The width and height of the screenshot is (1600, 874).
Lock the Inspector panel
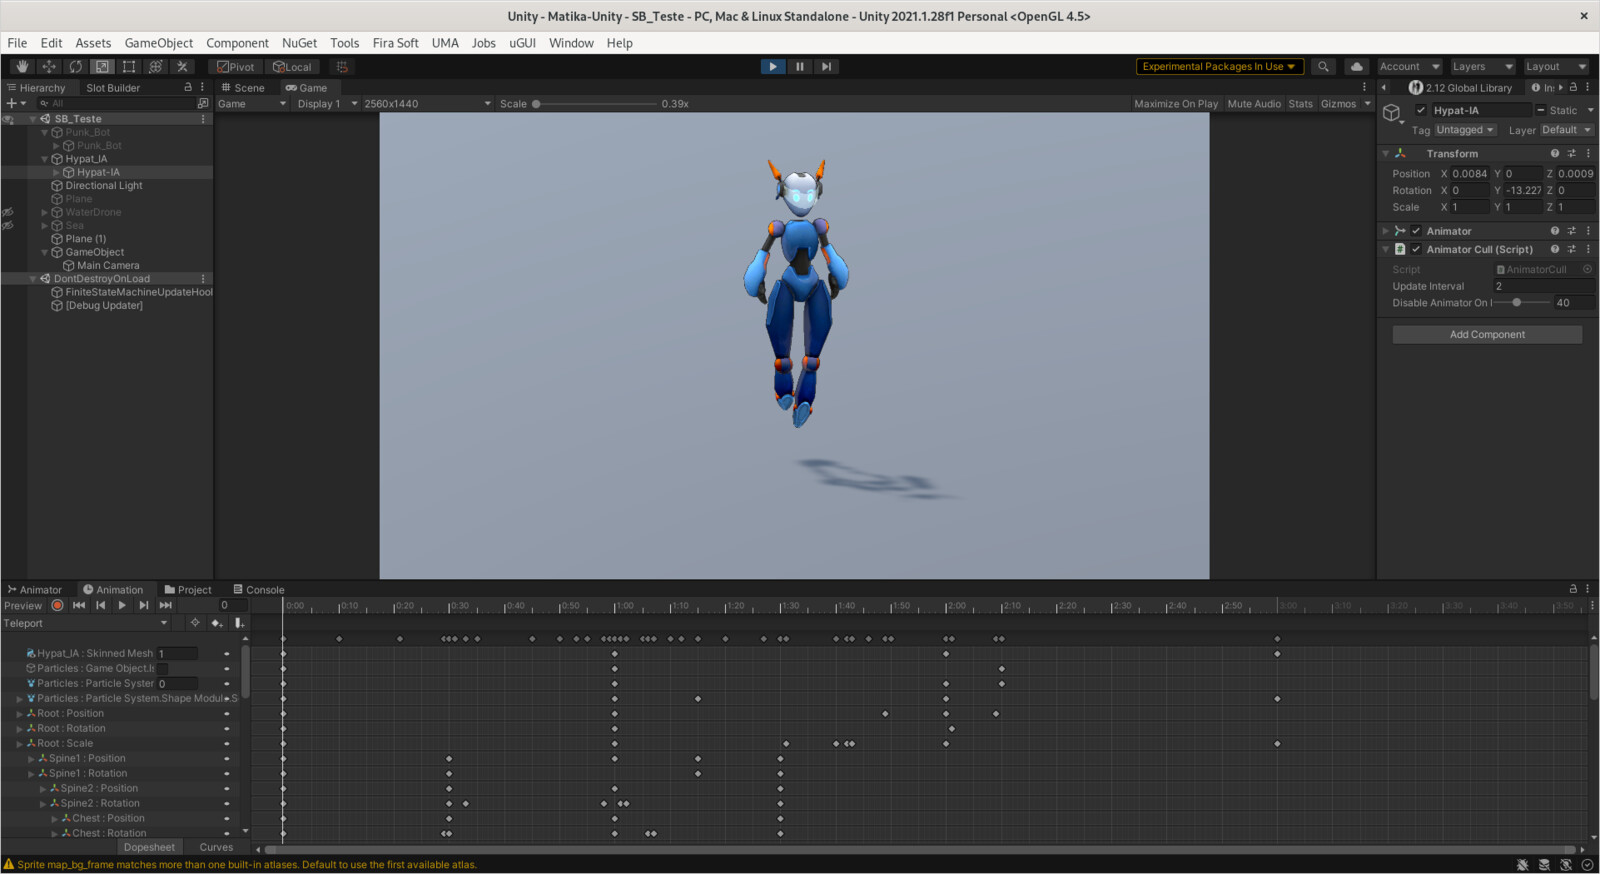[x=1573, y=88]
